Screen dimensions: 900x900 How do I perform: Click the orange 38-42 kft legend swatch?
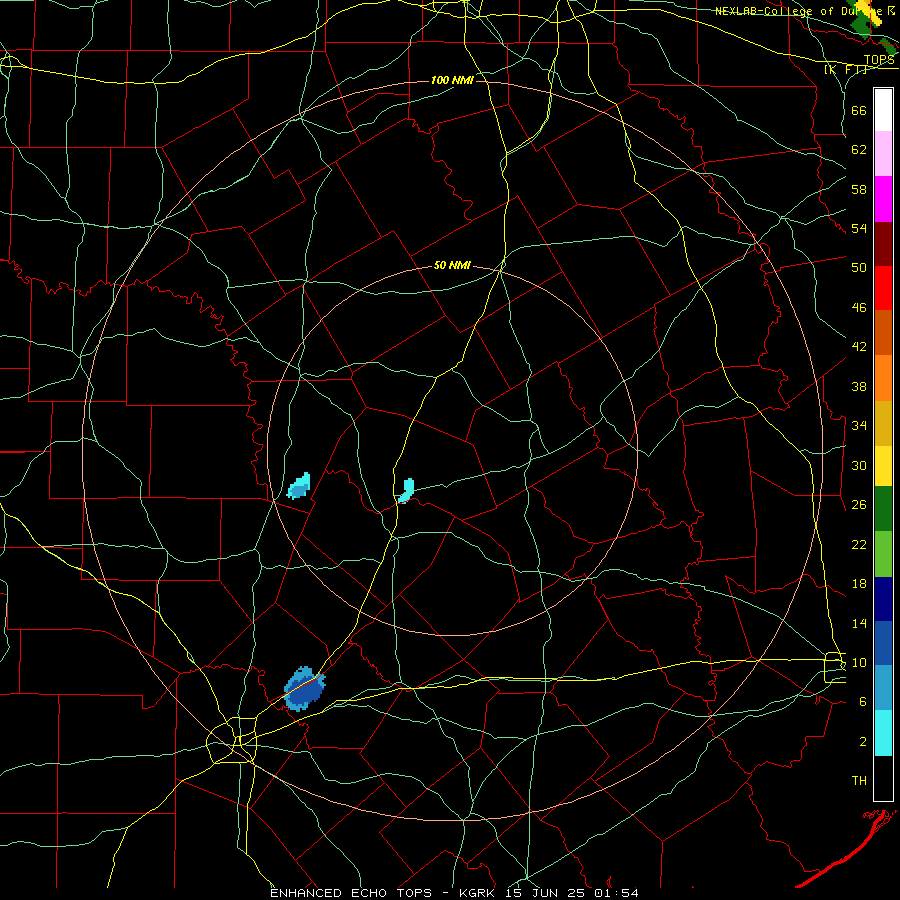tap(883, 378)
